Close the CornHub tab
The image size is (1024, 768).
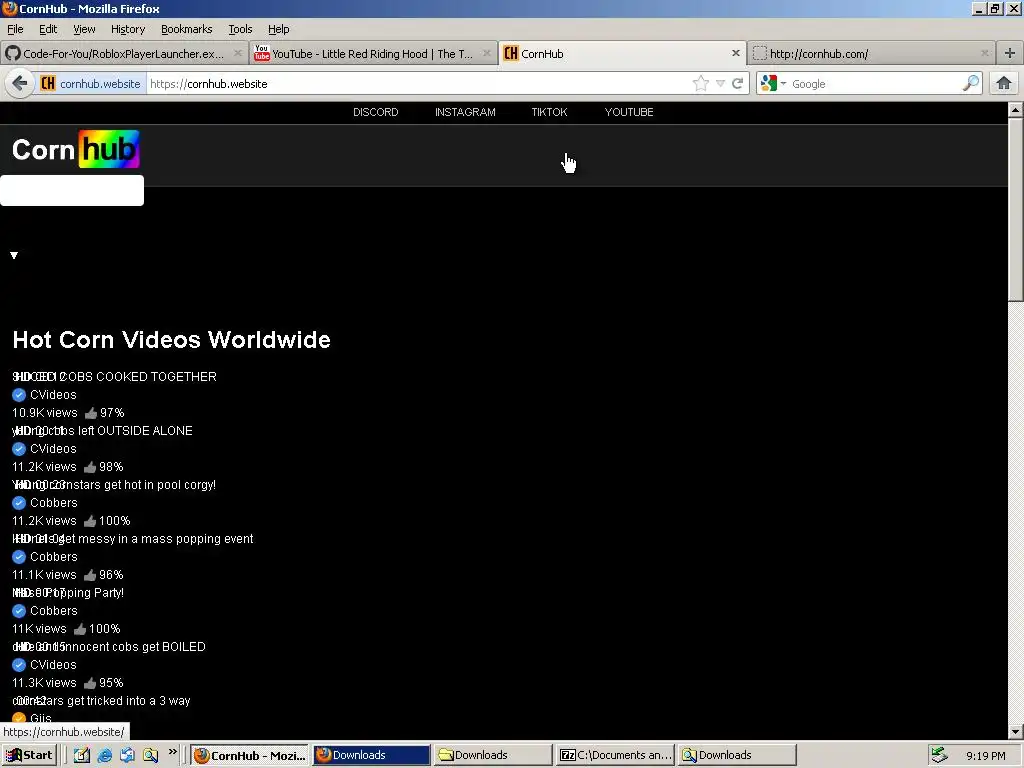(736, 53)
